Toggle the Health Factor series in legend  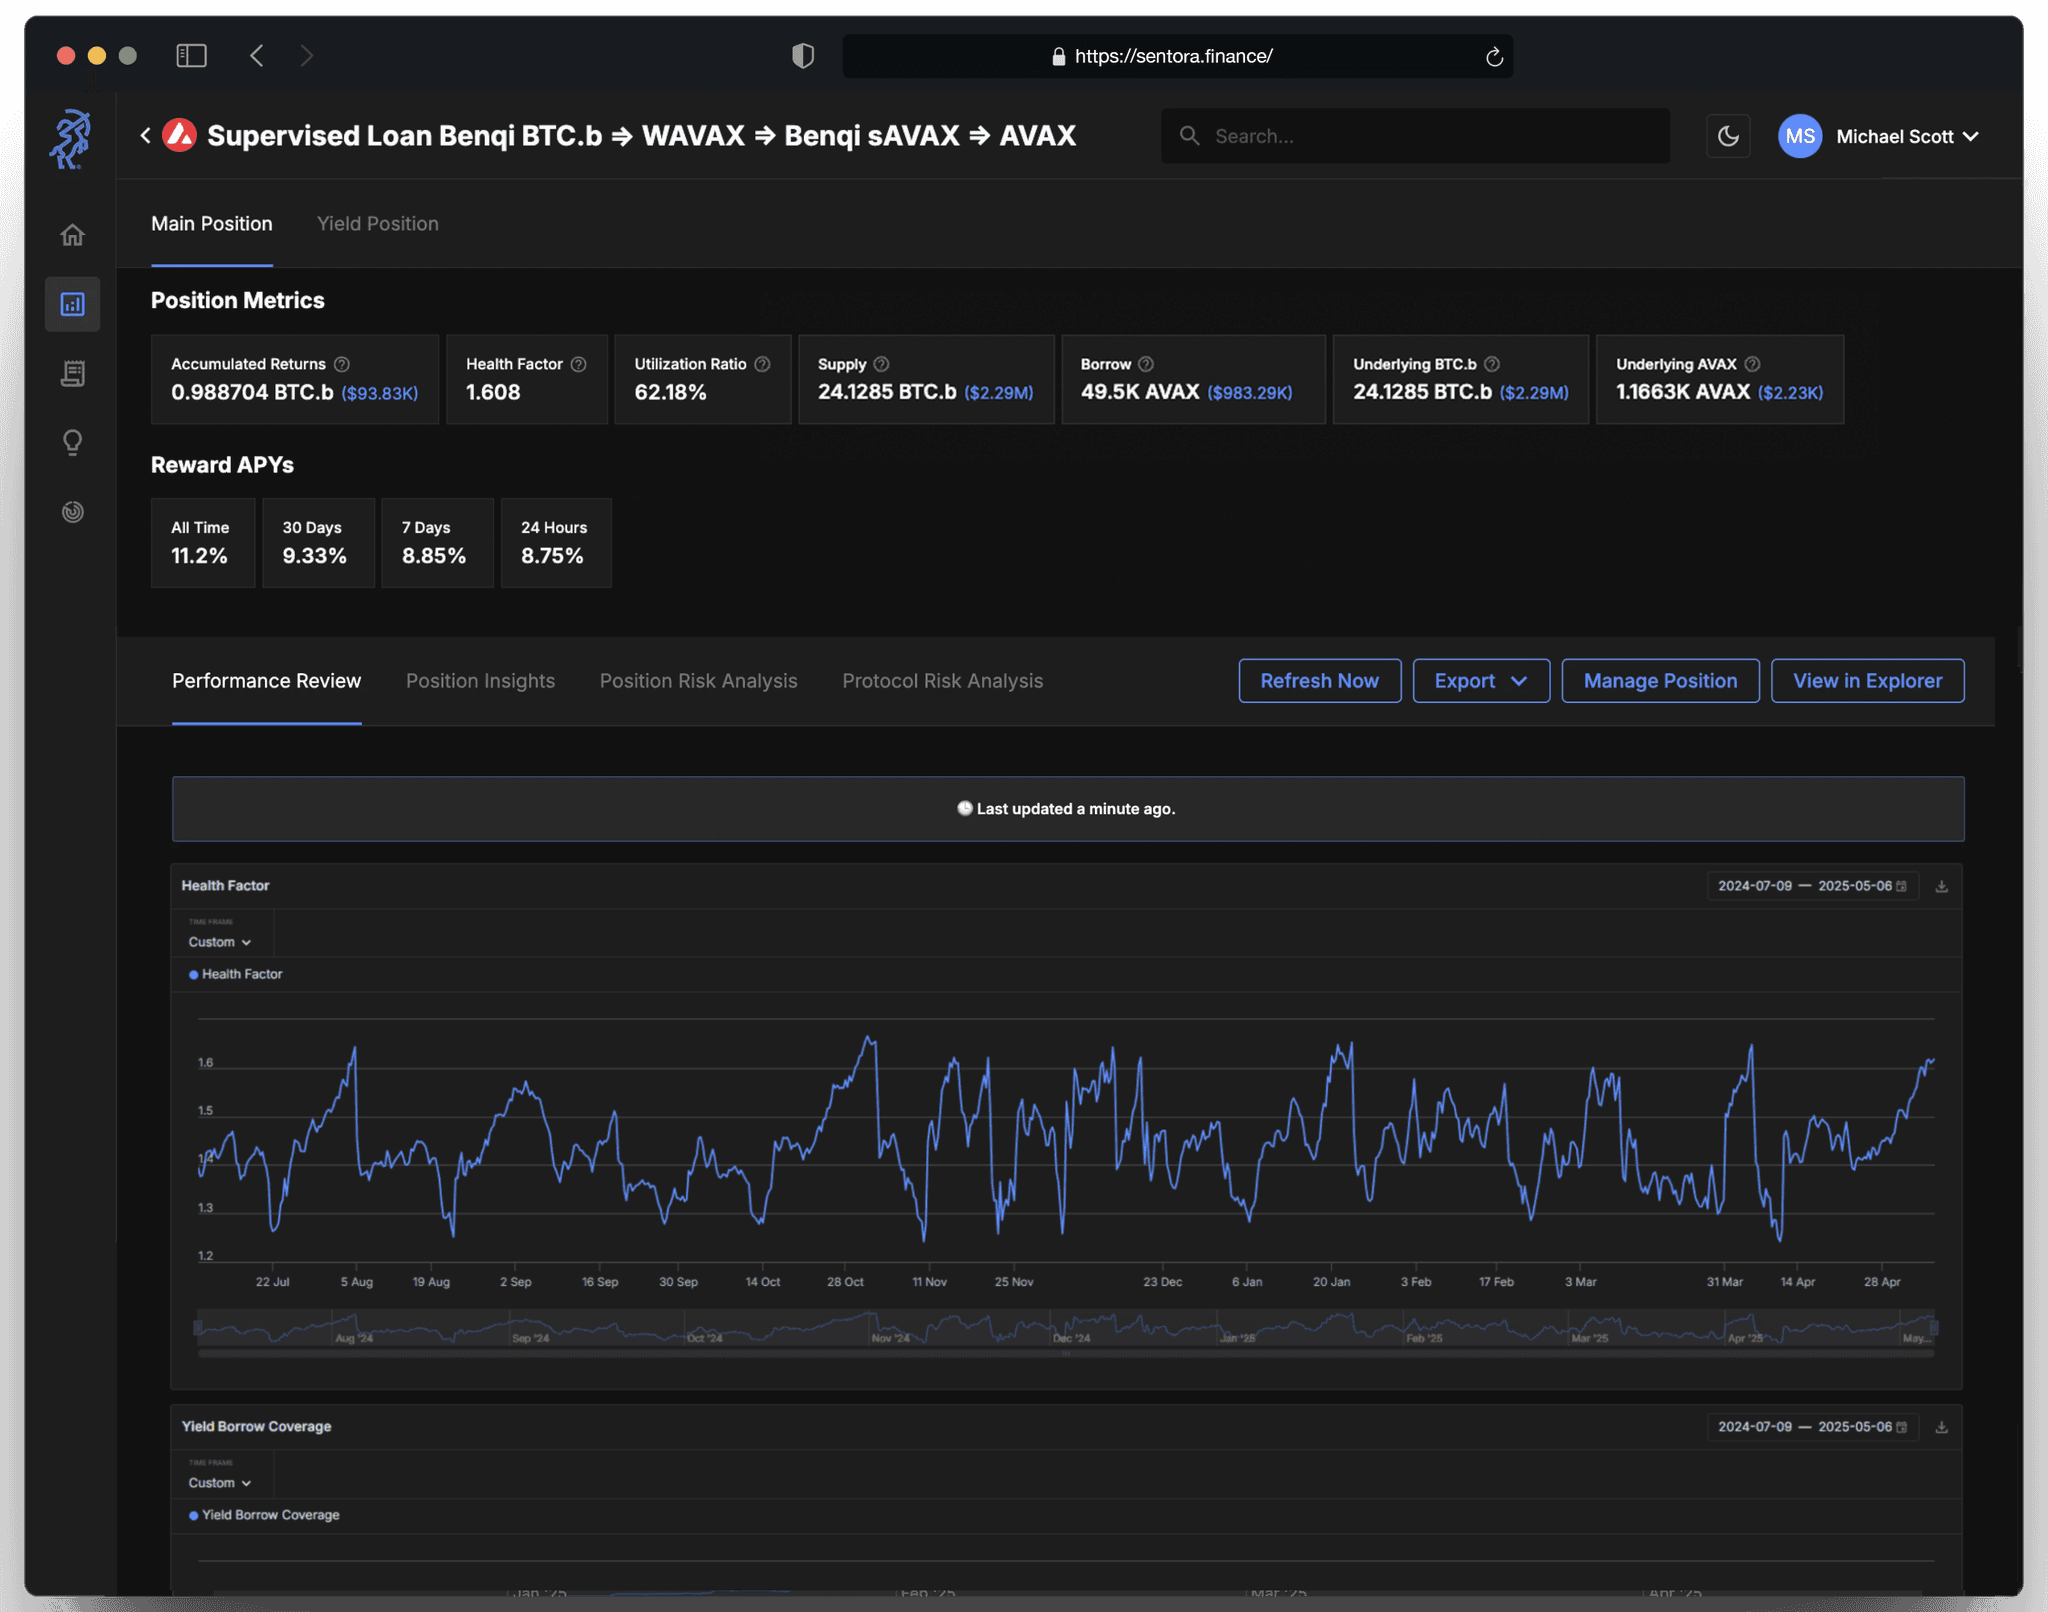click(236, 973)
